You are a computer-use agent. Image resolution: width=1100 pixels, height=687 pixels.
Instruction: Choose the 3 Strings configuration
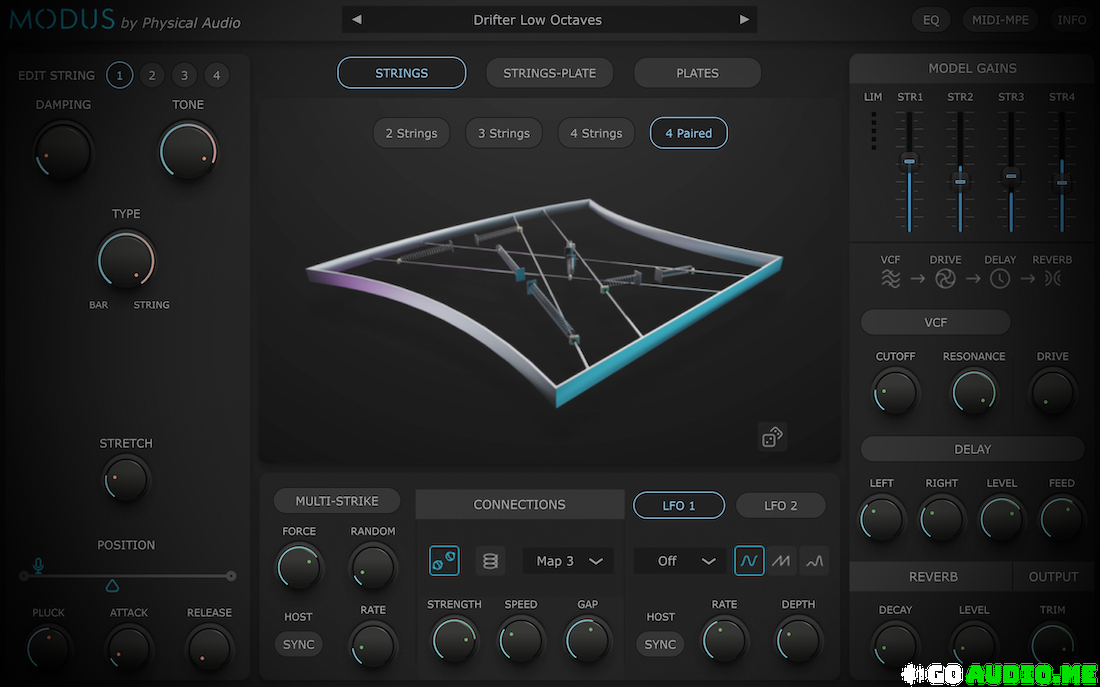tap(504, 133)
